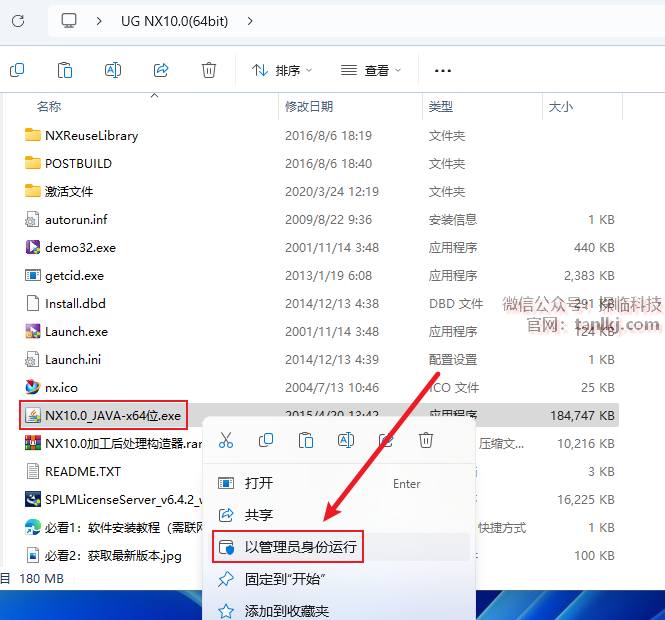This screenshot has width=665, height=620.
Task: Open the 排序 sort dropdown
Action: tap(282, 70)
